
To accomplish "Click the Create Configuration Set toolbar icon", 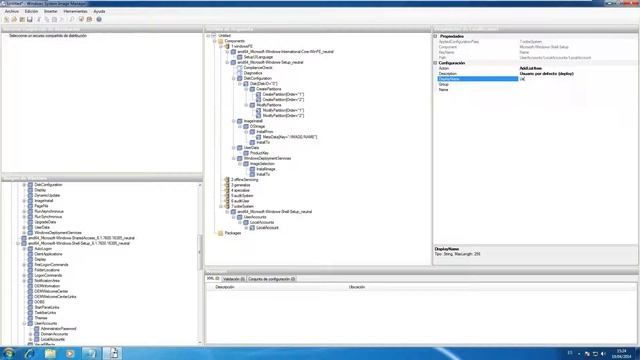I will (89, 20).
